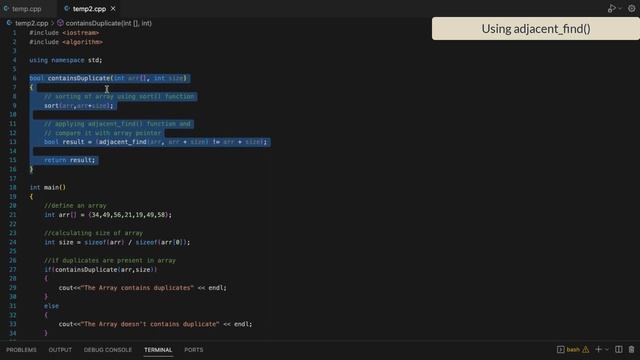Viewport: 640px width, 360px height.
Task: Close the temp2.cpp tab
Action: 113,9
